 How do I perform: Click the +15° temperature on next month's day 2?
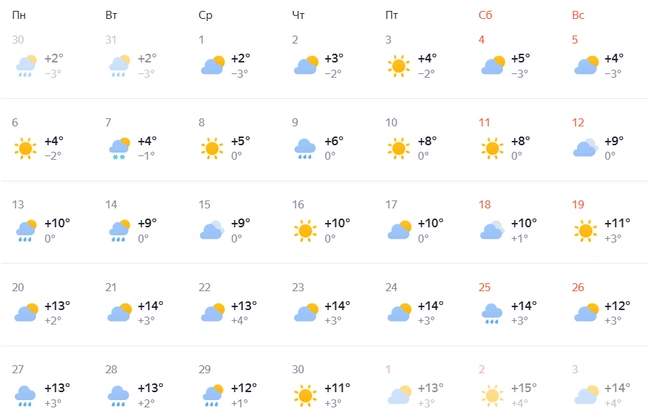pyautogui.click(x=523, y=388)
